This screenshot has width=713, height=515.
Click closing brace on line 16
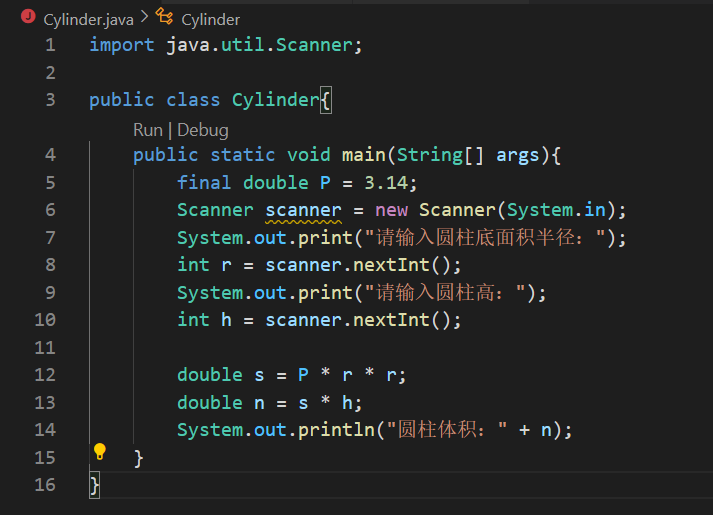[x=94, y=485]
